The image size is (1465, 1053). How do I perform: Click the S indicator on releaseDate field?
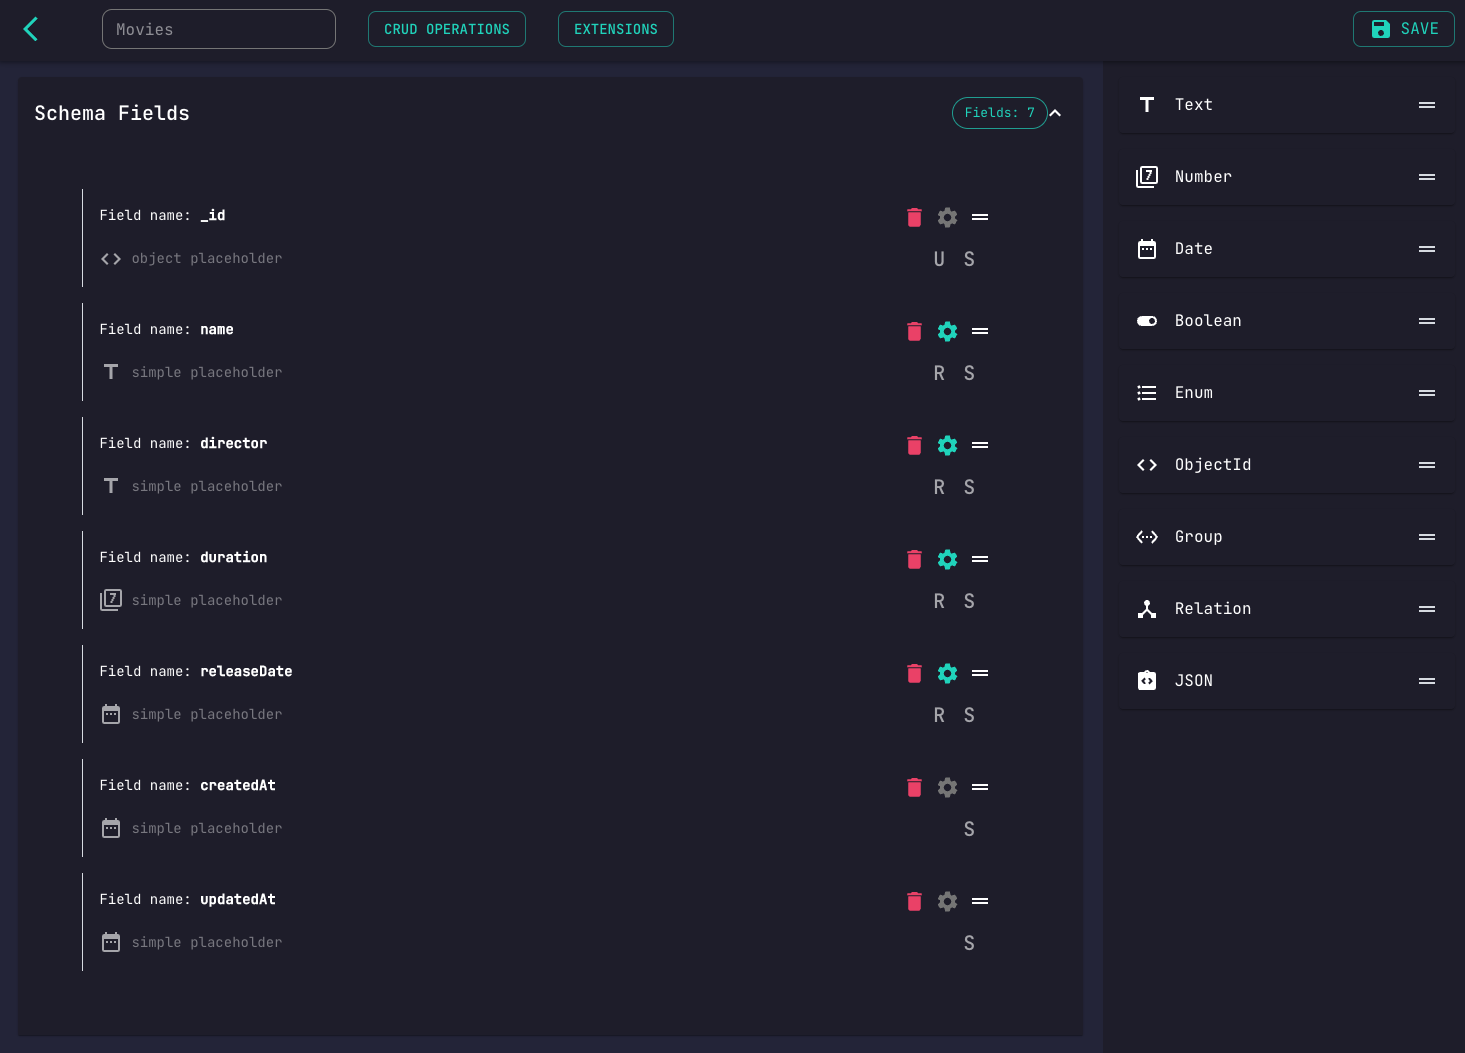click(x=969, y=715)
